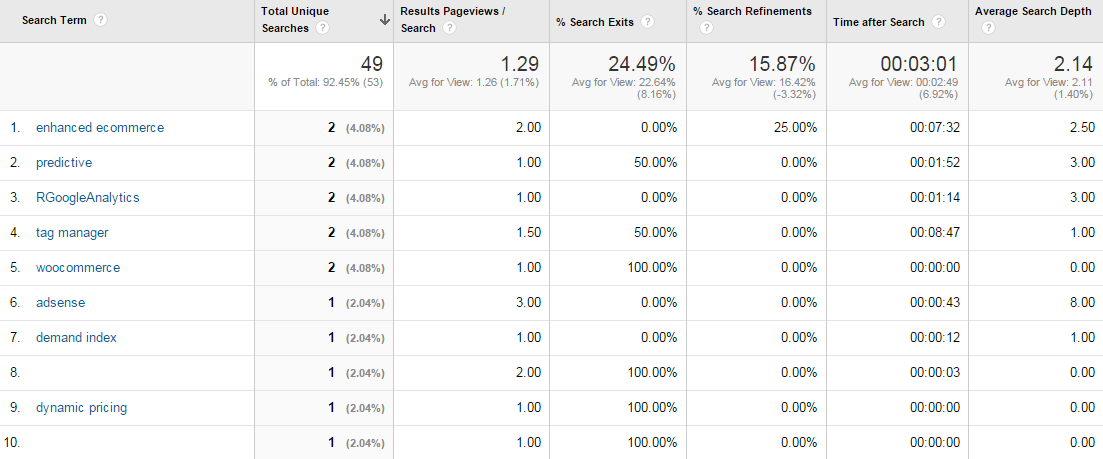Screen dimensions: 1103x459
Task: Select 'demand index' search term
Action: pos(77,338)
